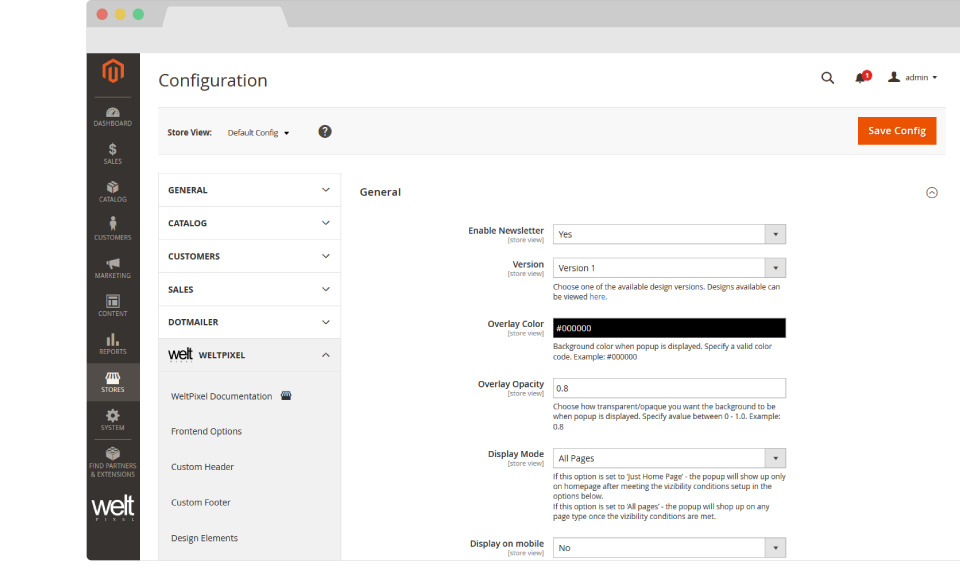
Task: Open the Display Mode dropdown
Action: point(669,458)
